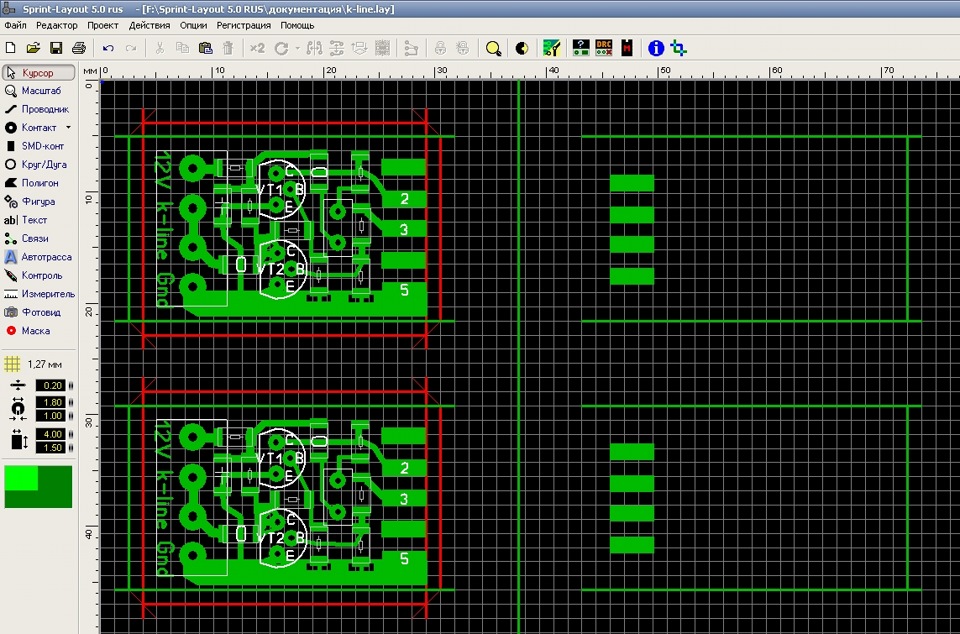Open the Действия menu
This screenshot has width=960, height=634.
point(149,26)
